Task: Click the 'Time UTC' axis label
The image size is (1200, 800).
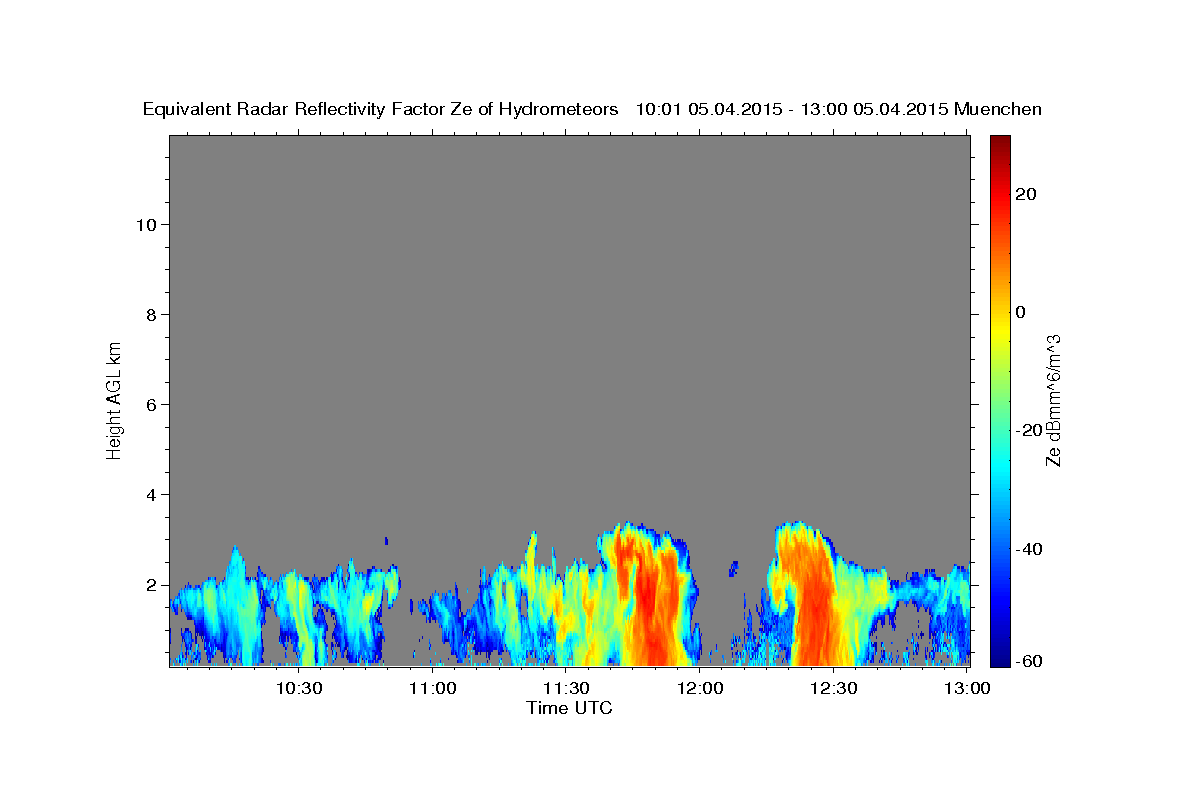Action: 569,708
